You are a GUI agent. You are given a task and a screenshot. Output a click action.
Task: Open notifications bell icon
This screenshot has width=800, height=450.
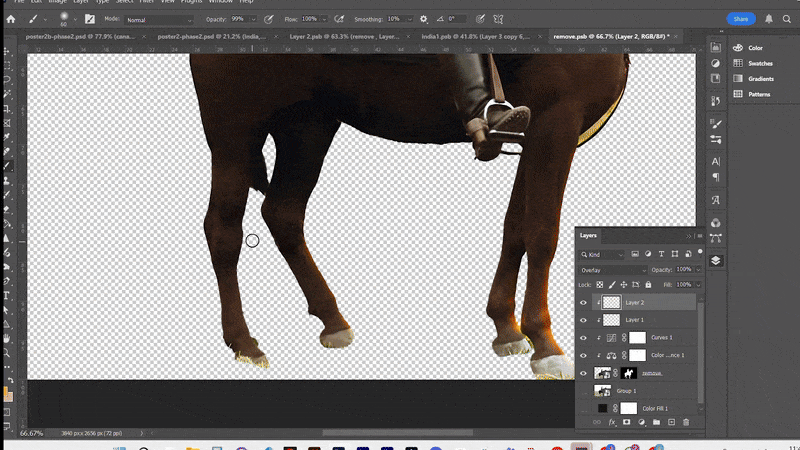tap(768, 19)
